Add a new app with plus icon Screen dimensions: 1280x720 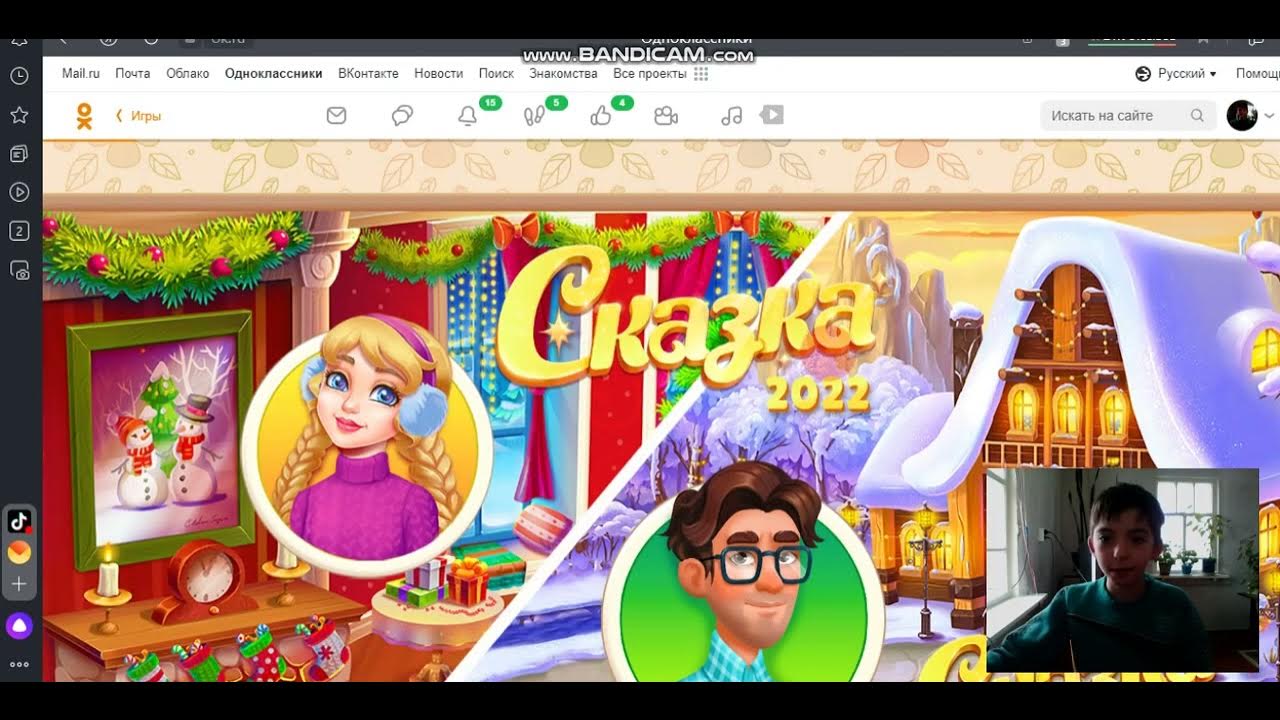[x=19, y=584]
